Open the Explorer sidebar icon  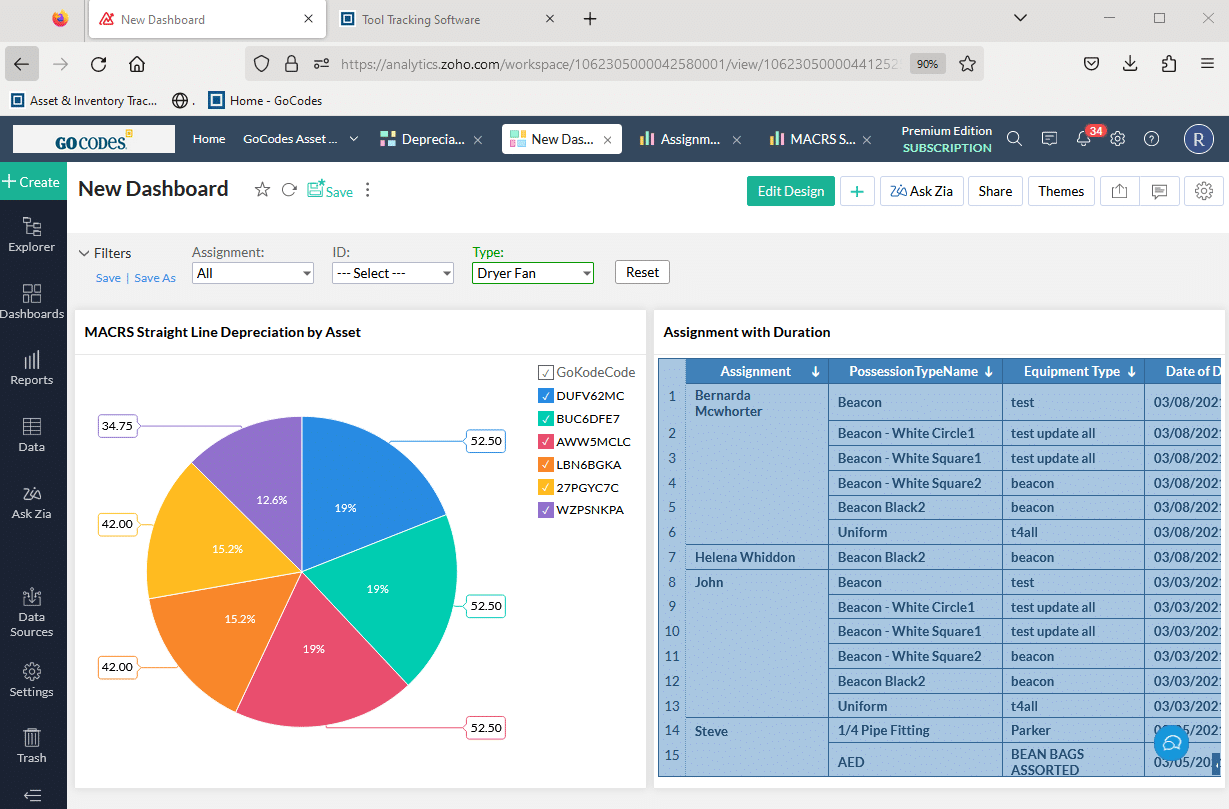(x=32, y=234)
